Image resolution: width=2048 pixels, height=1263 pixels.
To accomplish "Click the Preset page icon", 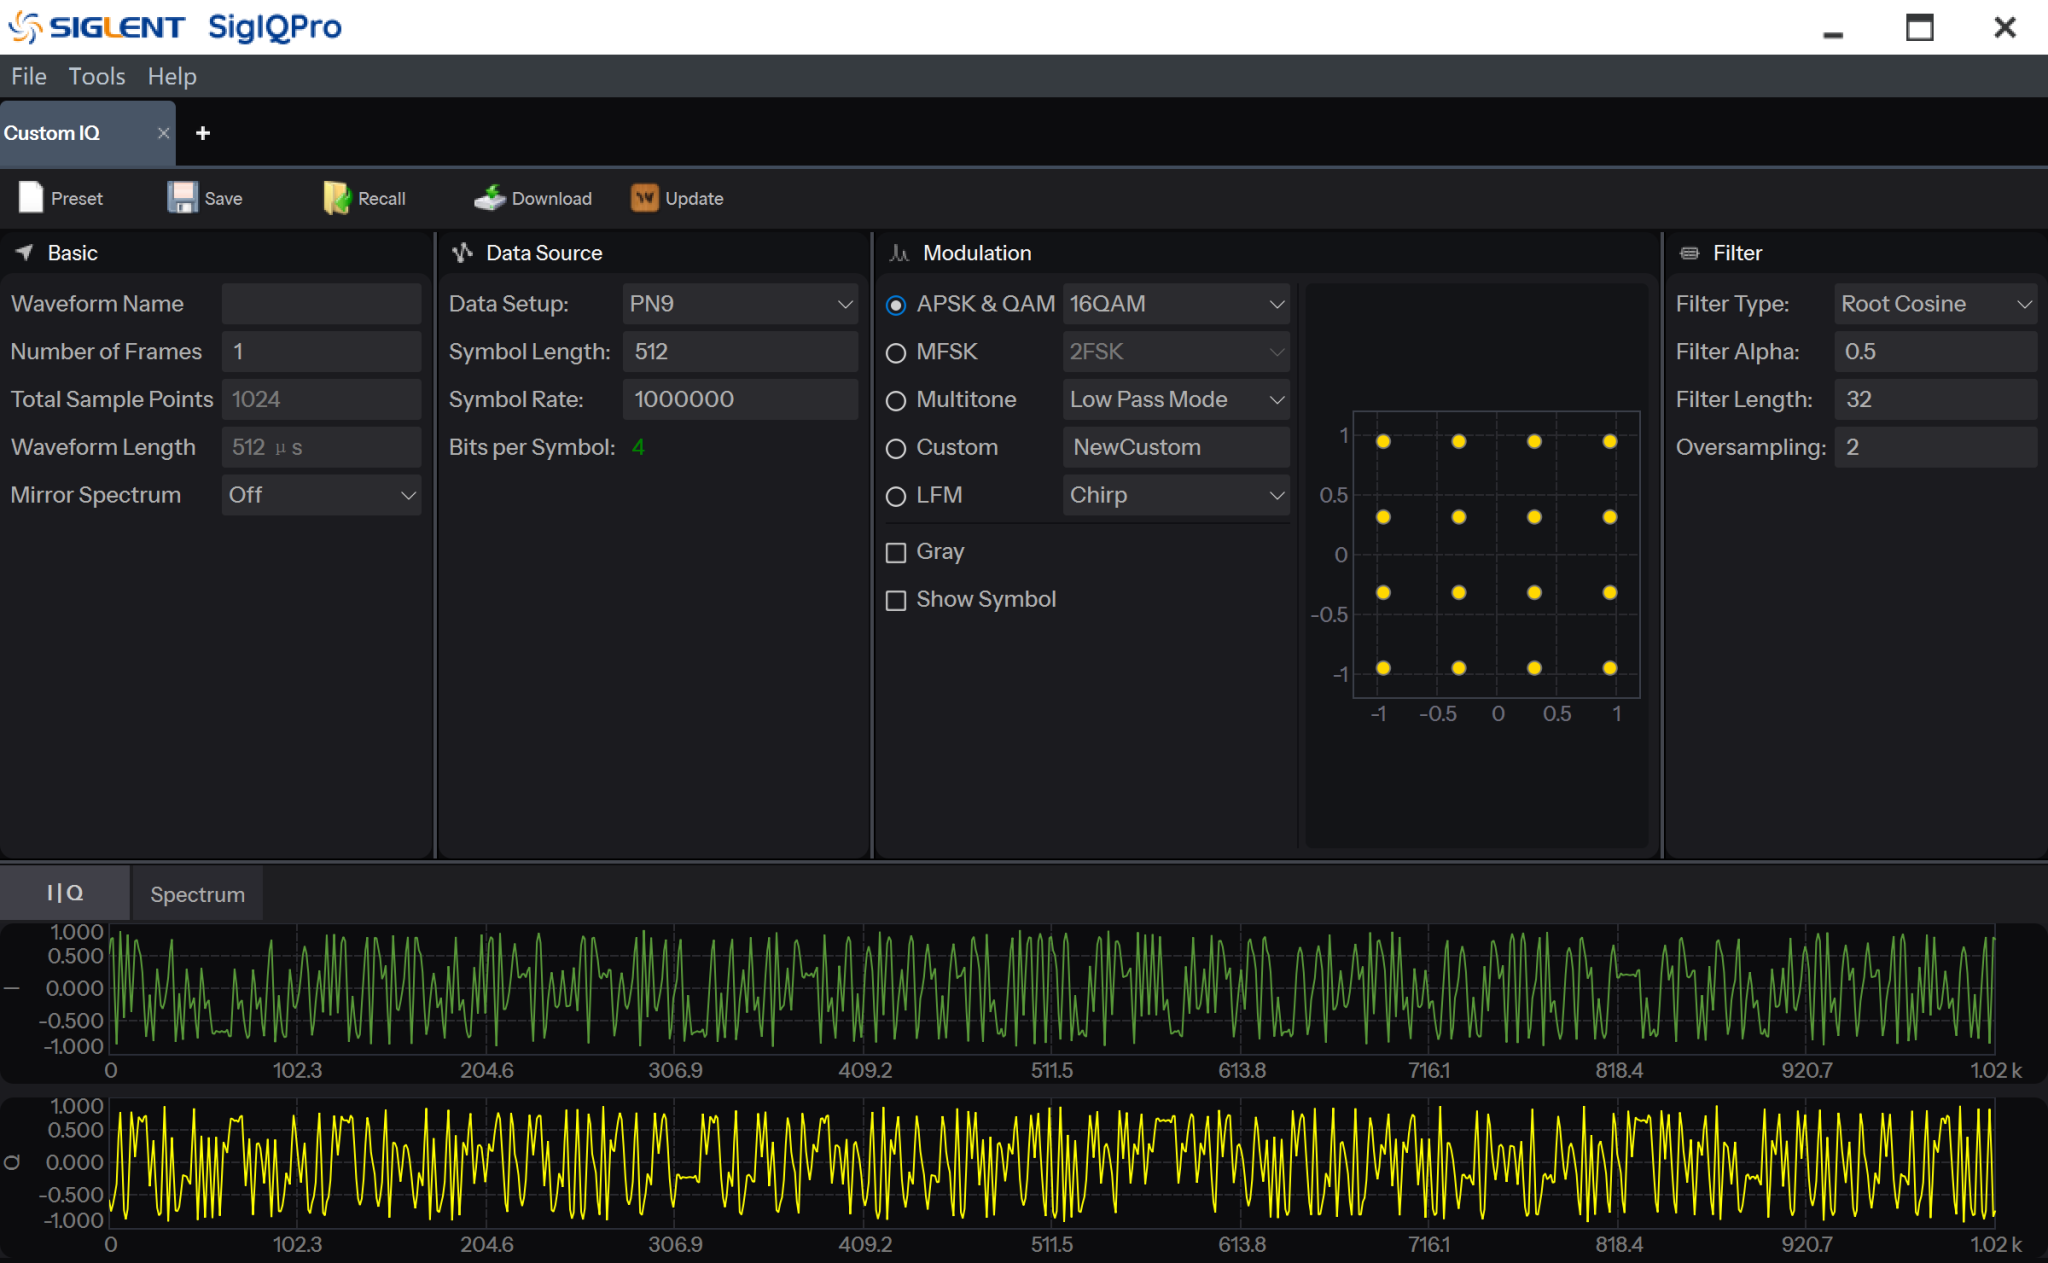I will 31,198.
